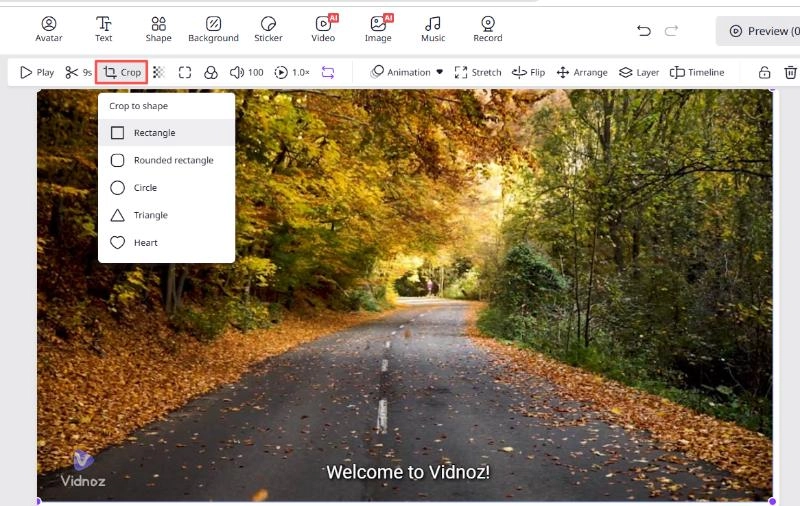Start the Record tool
This screenshot has height=506, width=800.
(488, 29)
